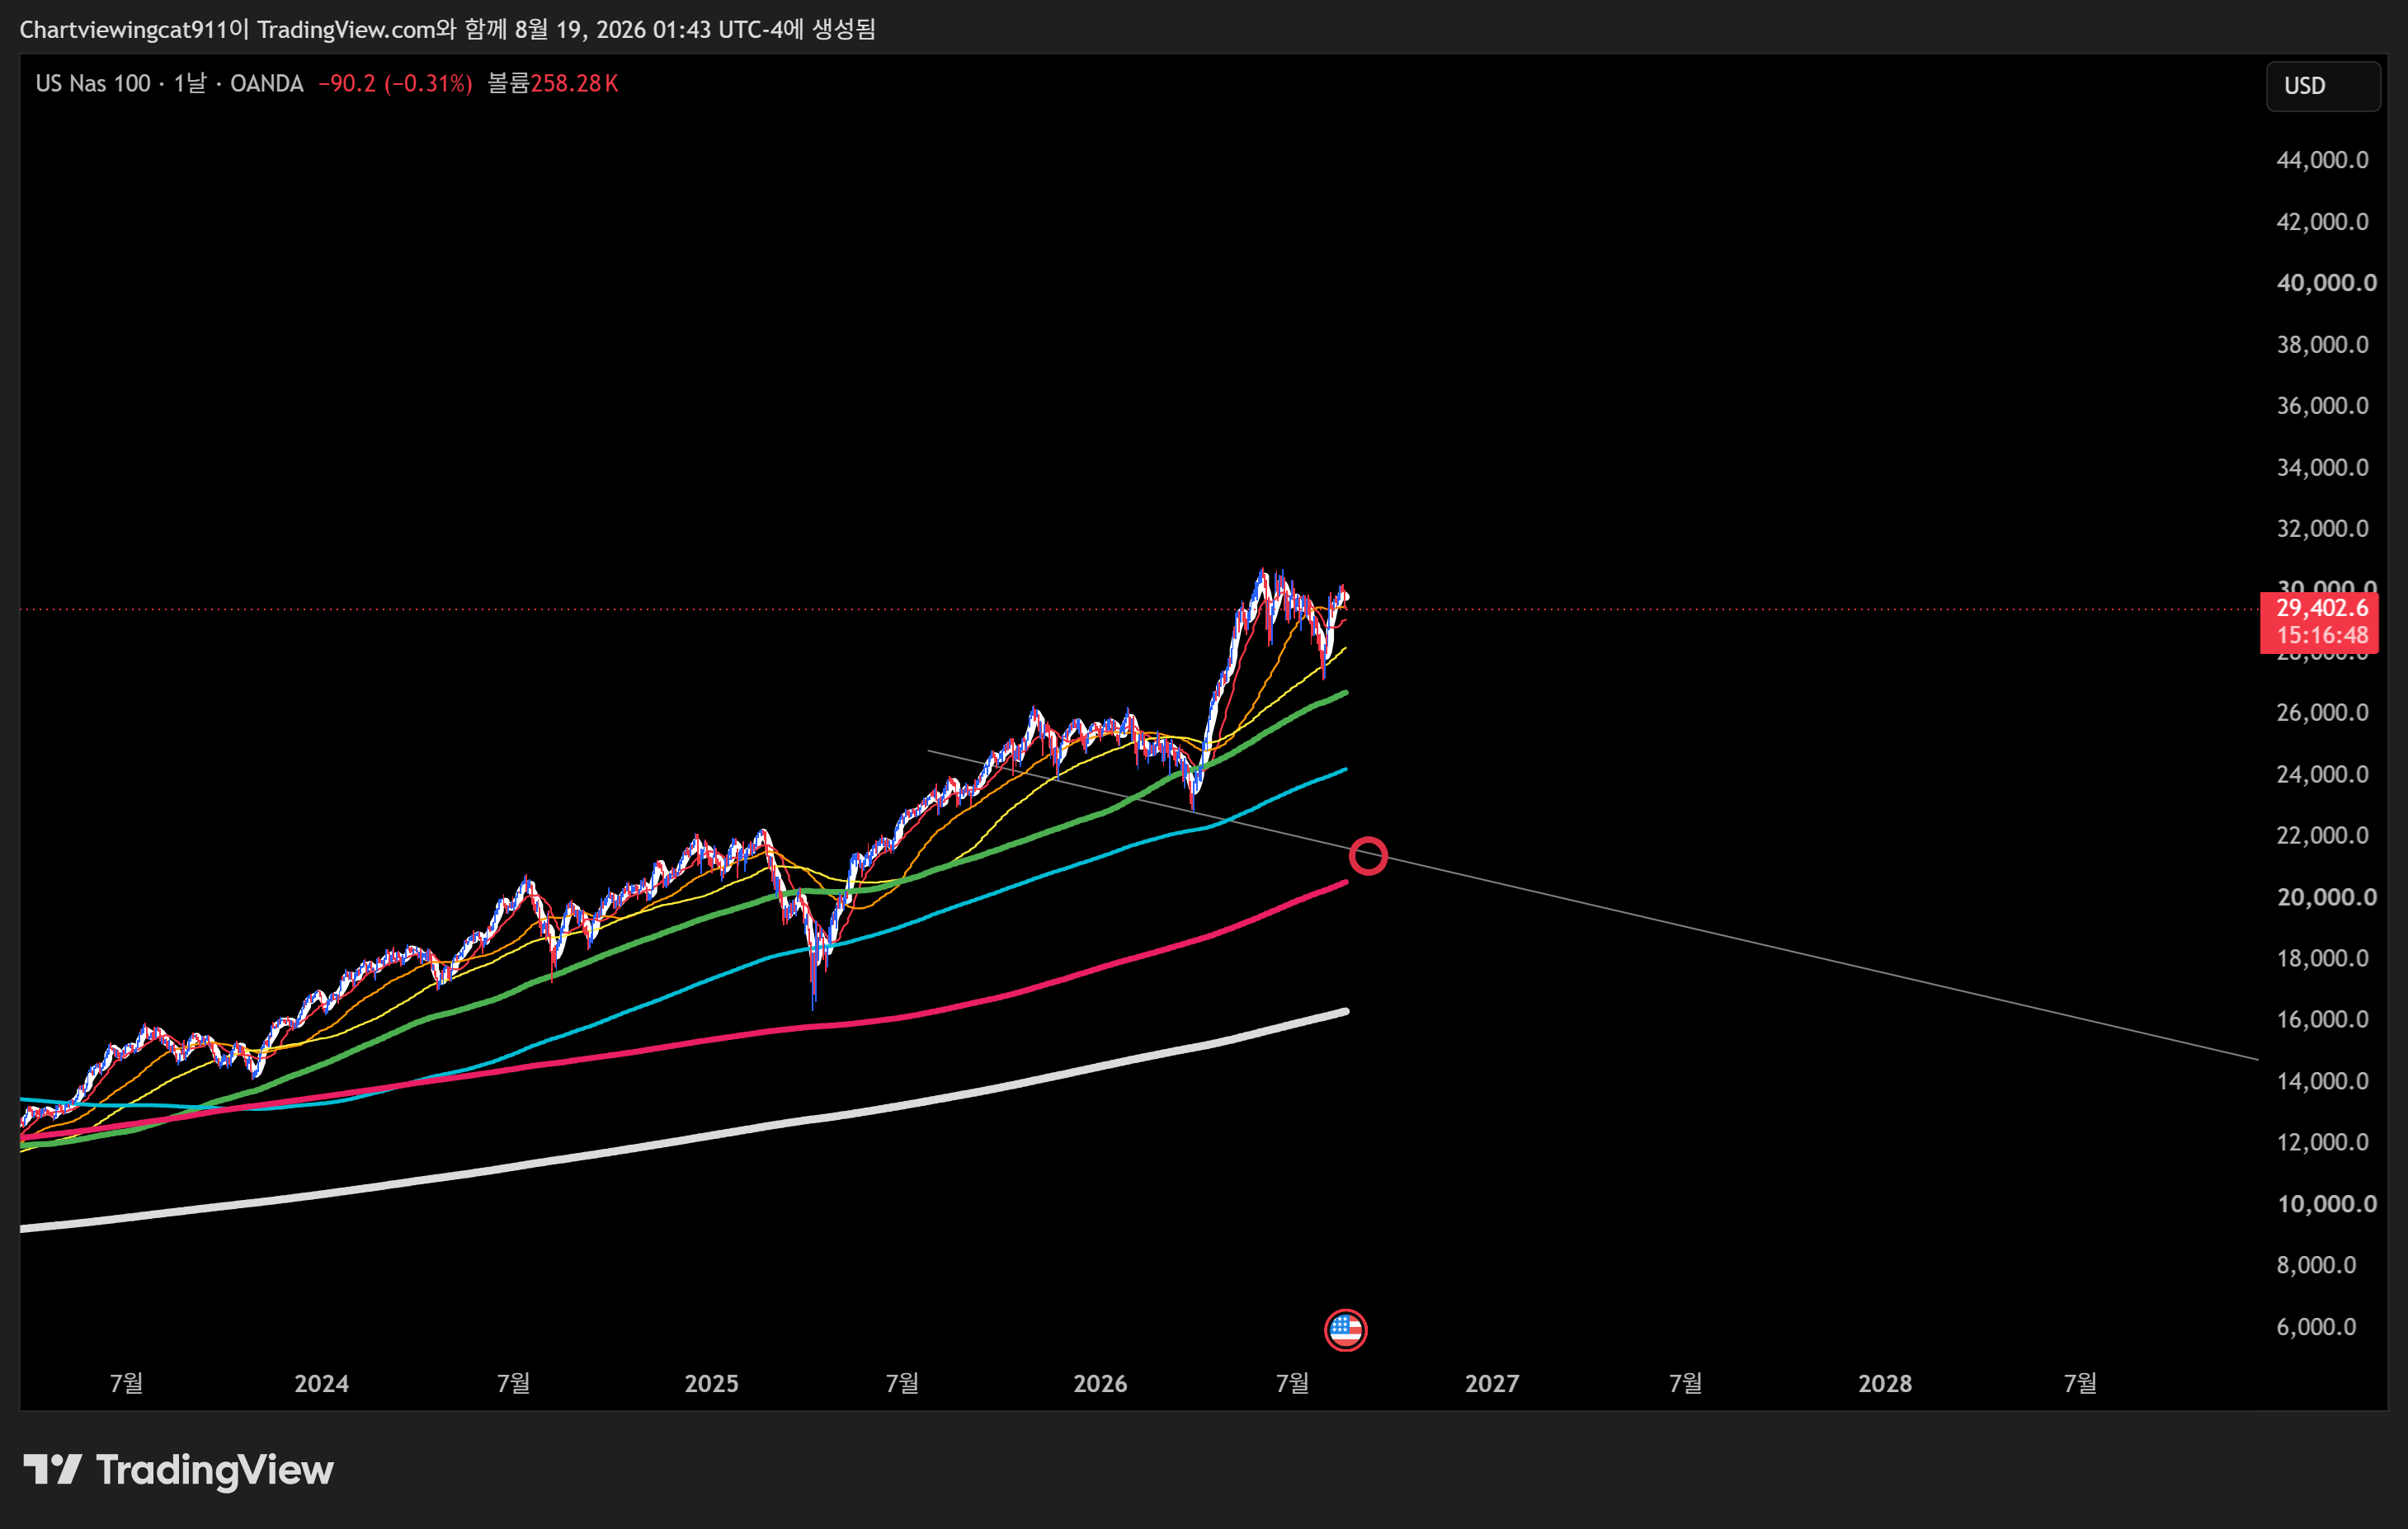
Task: Click the 16,000.0 price axis label
Action: [x=2322, y=1020]
